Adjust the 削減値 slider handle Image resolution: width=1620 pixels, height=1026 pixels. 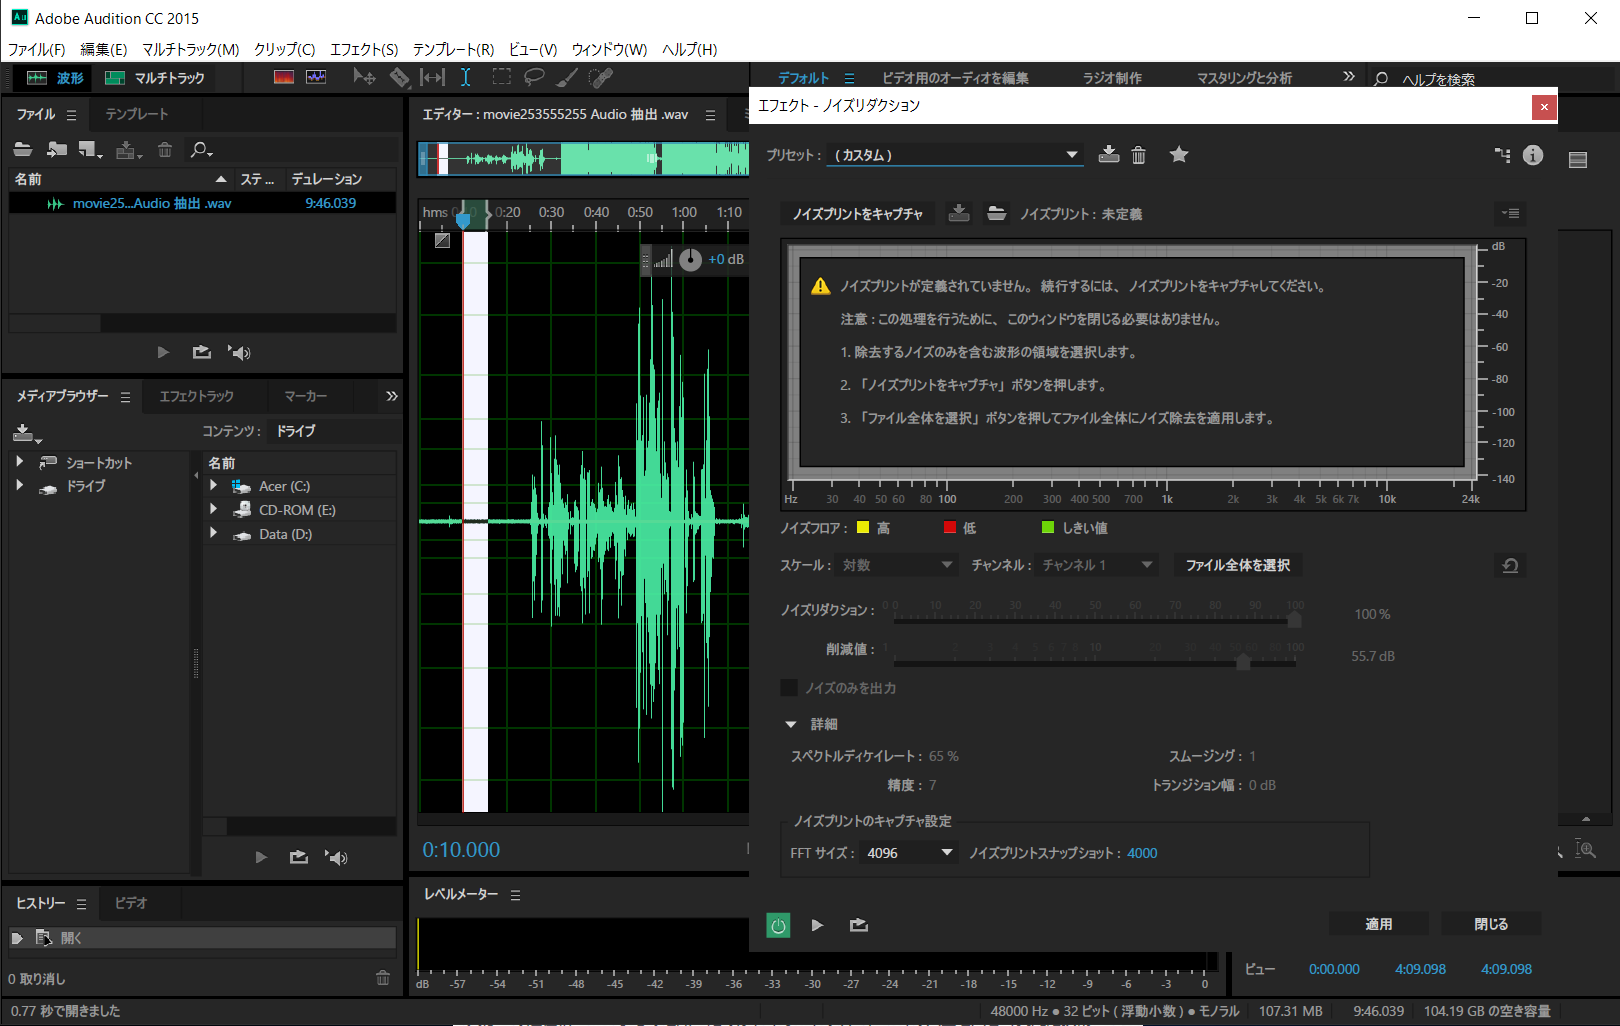pyautogui.click(x=1243, y=662)
